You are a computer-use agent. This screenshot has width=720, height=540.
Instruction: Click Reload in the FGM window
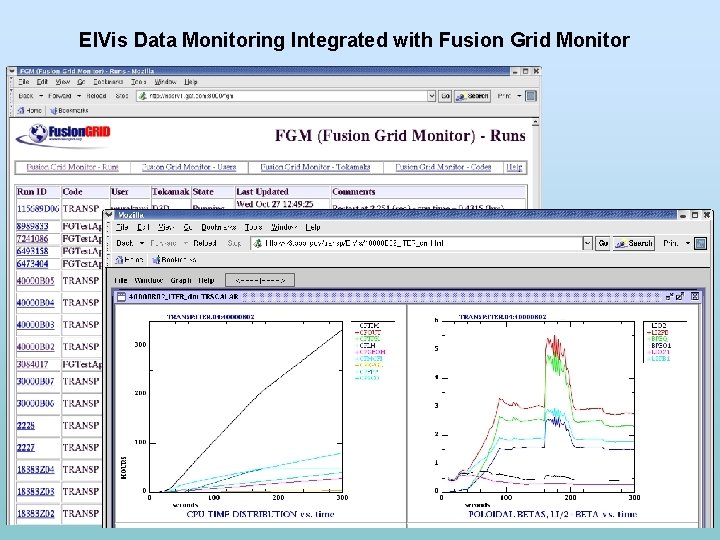click(96, 96)
